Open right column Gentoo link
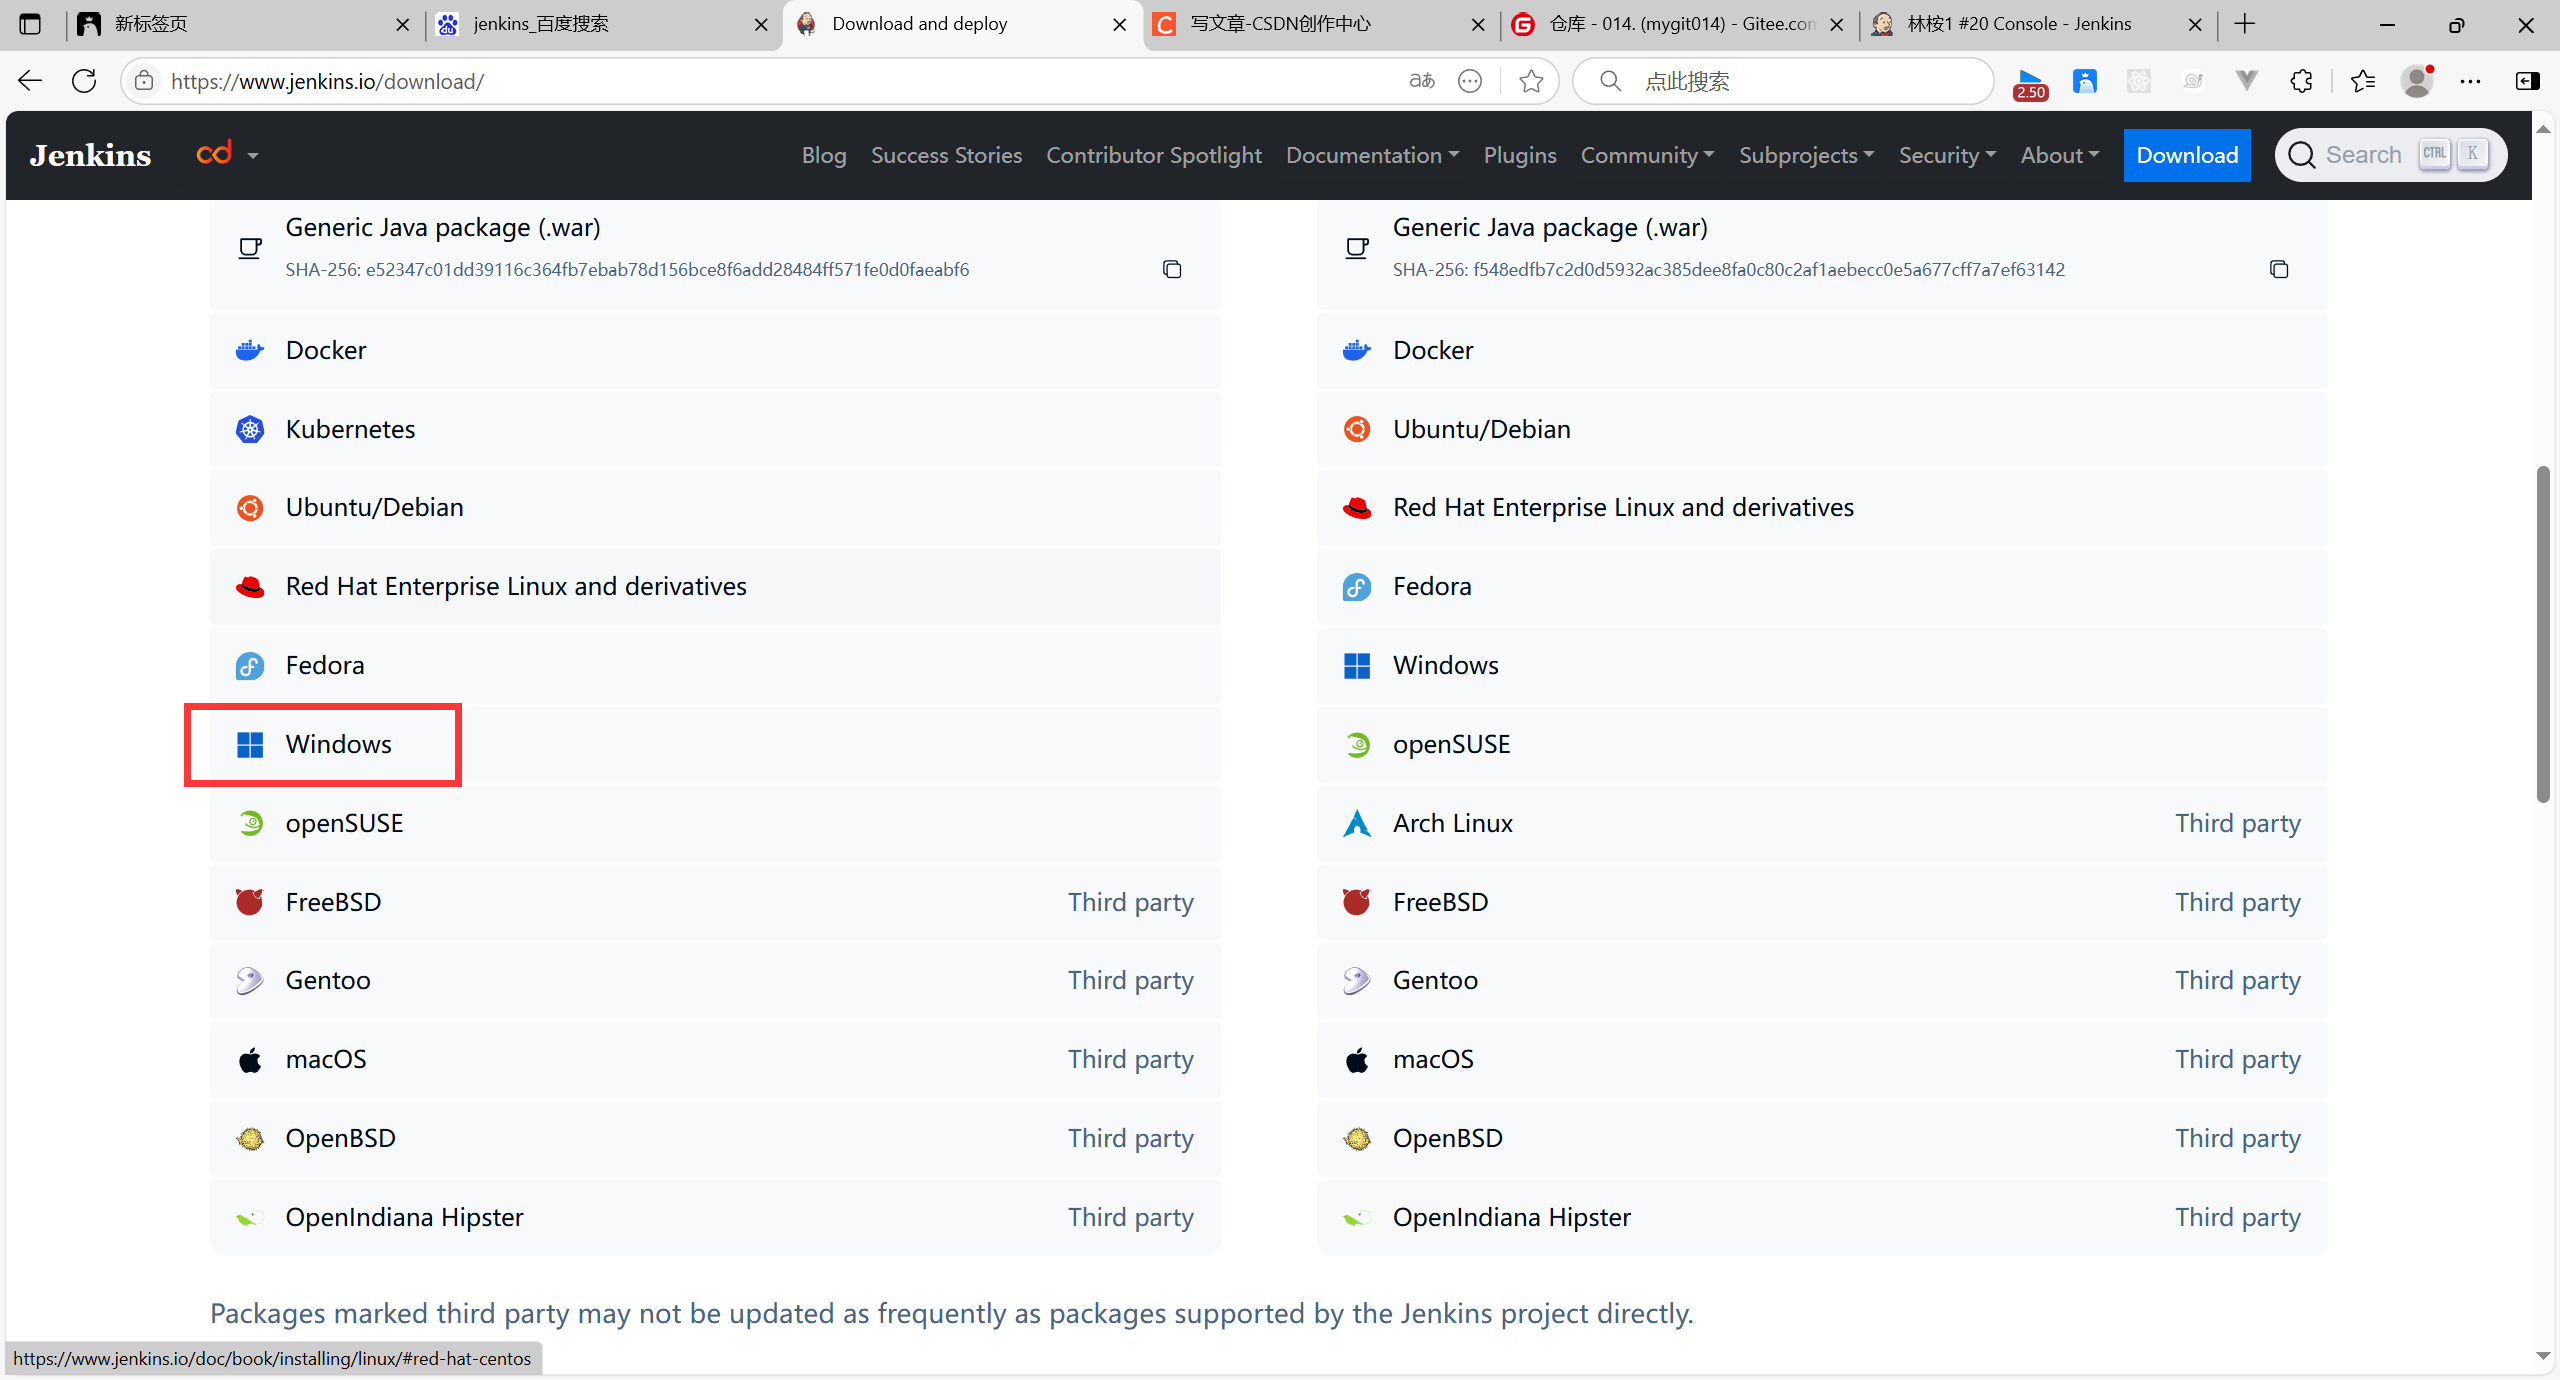This screenshot has width=2560, height=1380. (x=1822, y=981)
